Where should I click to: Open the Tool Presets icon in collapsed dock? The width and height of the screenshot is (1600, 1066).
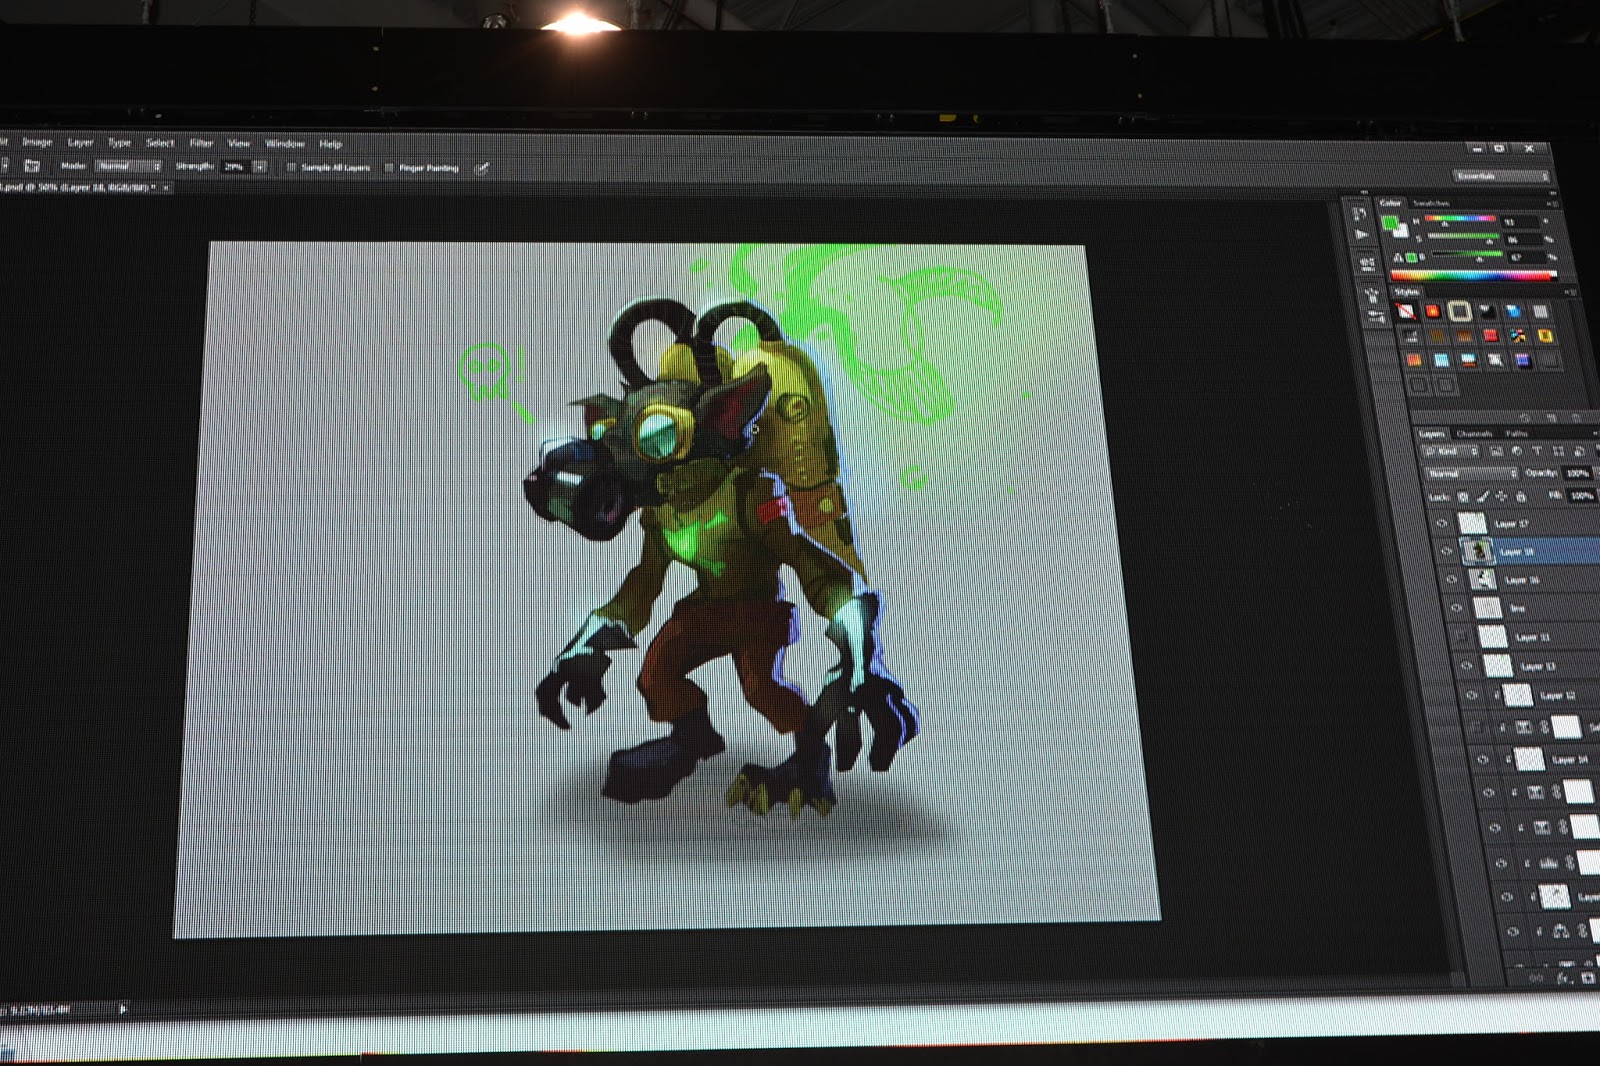click(x=1375, y=317)
